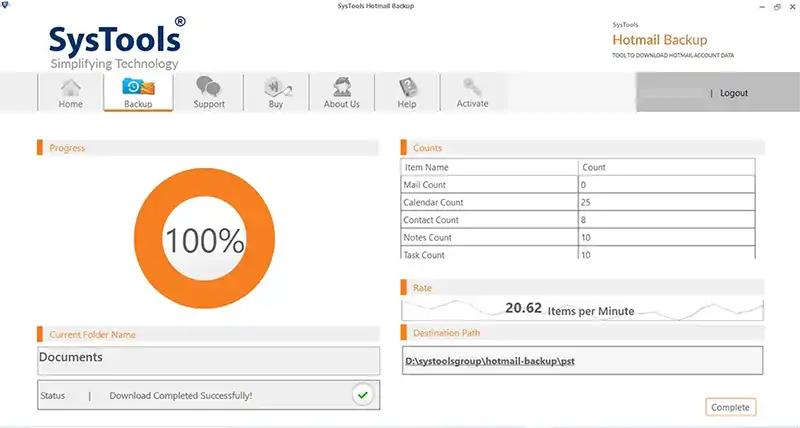Select the Calendar Count row
Viewport: 800px width, 428px height.
coord(578,203)
